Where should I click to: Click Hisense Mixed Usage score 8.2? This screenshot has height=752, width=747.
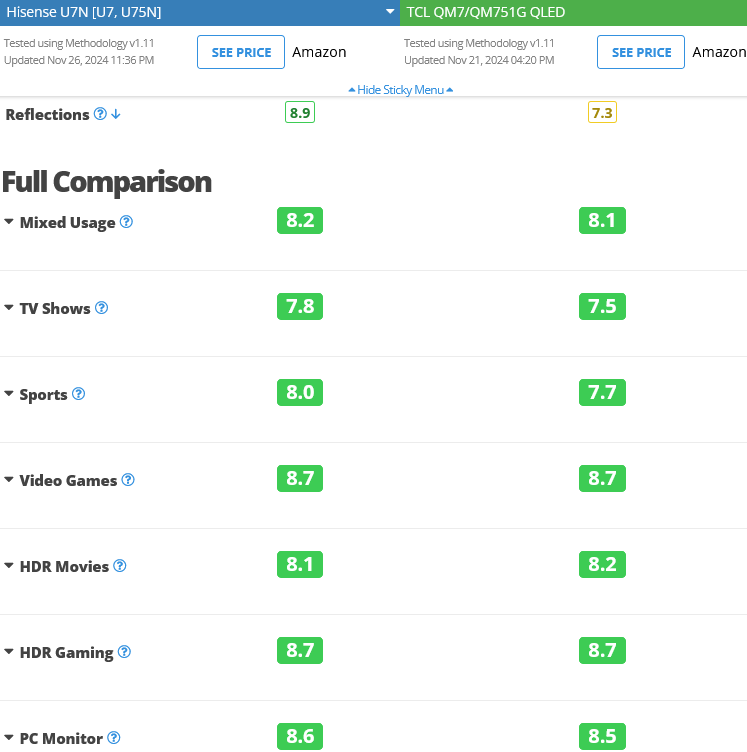tap(300, 221)
